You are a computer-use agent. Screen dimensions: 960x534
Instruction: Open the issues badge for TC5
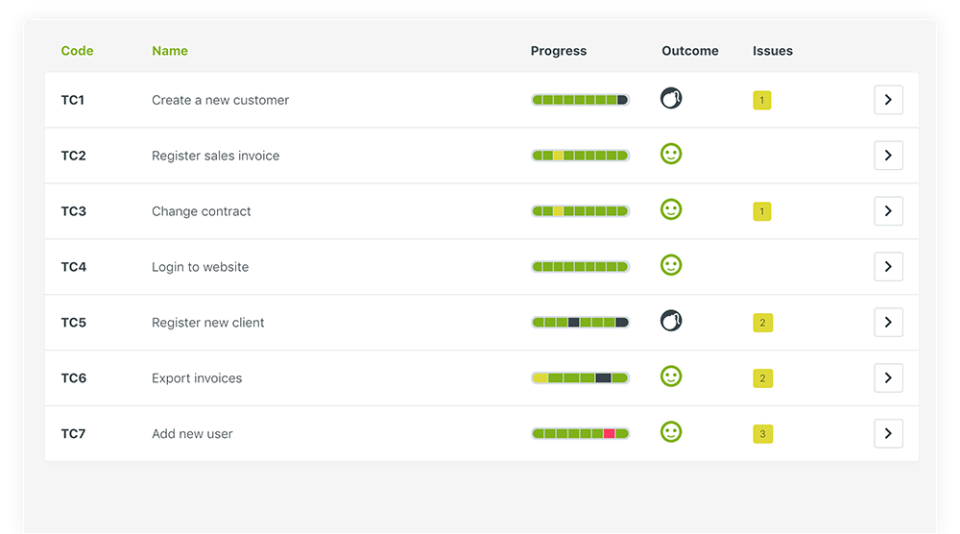click(x=763, y=323)
